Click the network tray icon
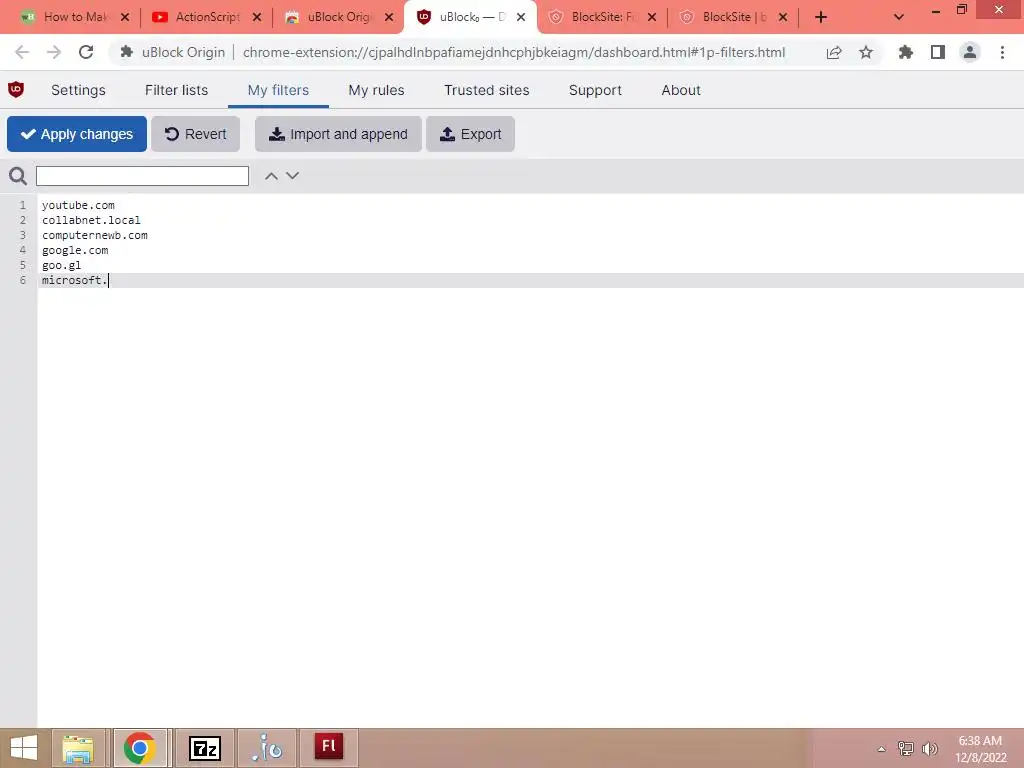Screen dimensions: 1024x768 click(906, 749)
